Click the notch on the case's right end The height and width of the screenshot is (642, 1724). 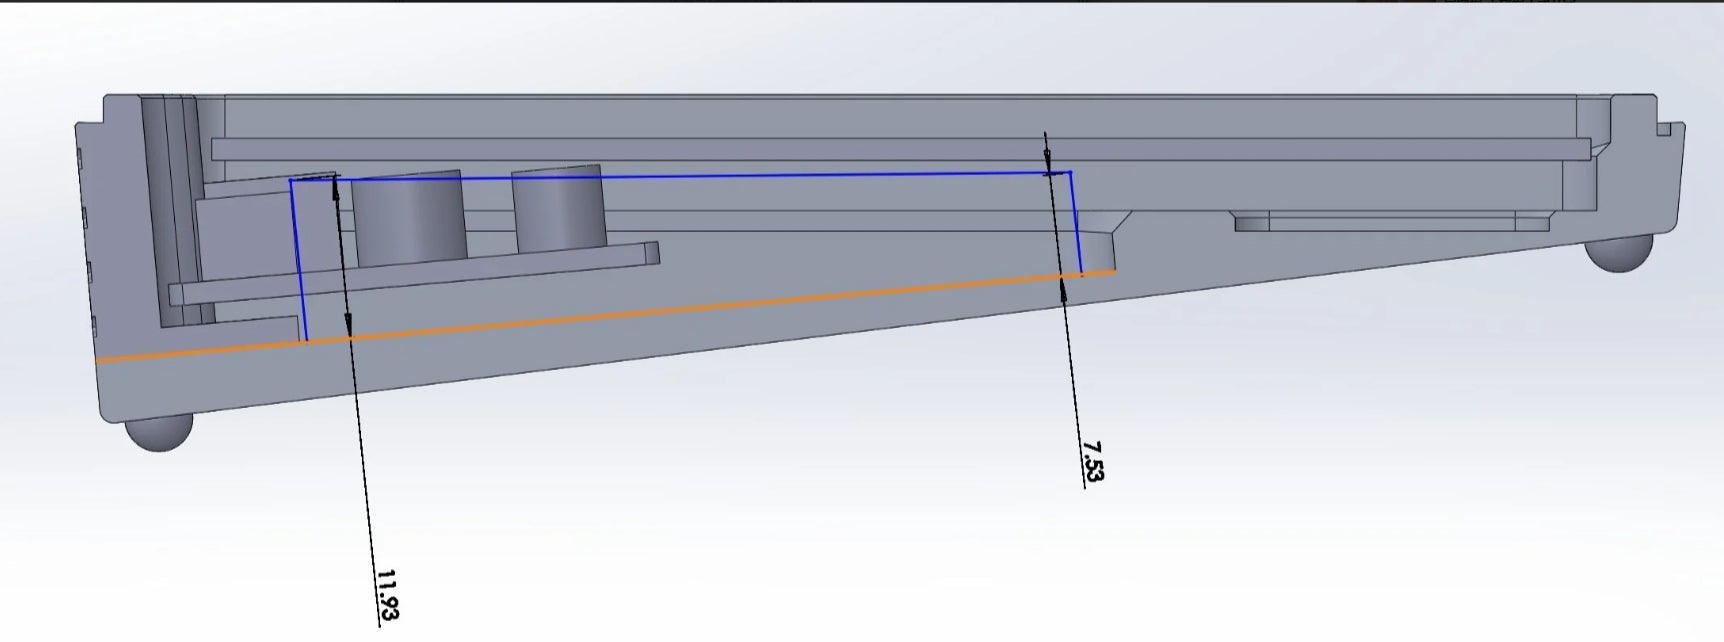click(x=1664, y=129)
